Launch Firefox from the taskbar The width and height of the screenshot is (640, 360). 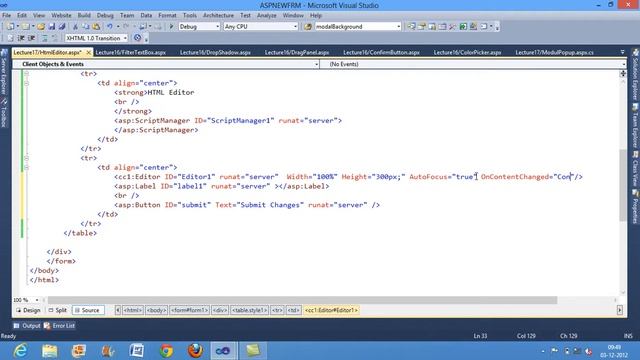pos(195,351)
